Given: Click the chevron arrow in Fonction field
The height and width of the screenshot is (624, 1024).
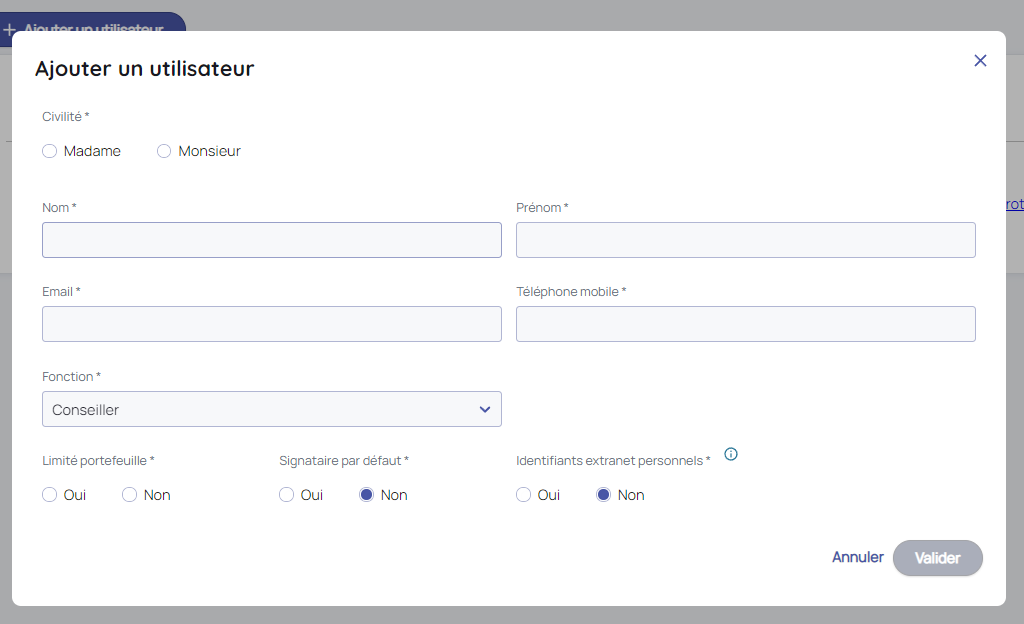Looking at the screenshot, I should [485, 409].
